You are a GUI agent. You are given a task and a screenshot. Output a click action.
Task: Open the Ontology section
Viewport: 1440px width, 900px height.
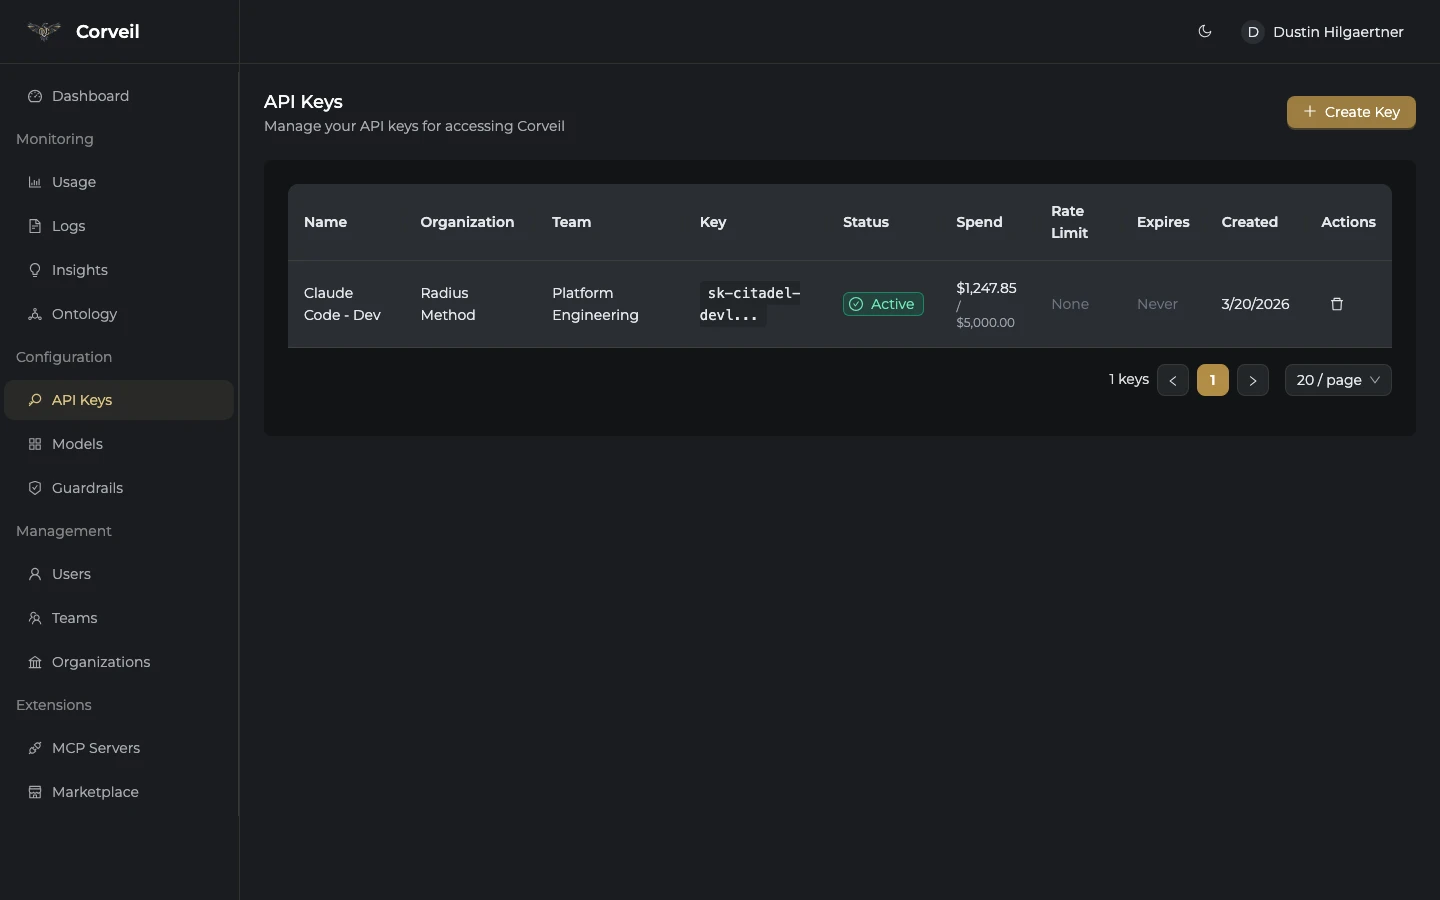point(84,314)
